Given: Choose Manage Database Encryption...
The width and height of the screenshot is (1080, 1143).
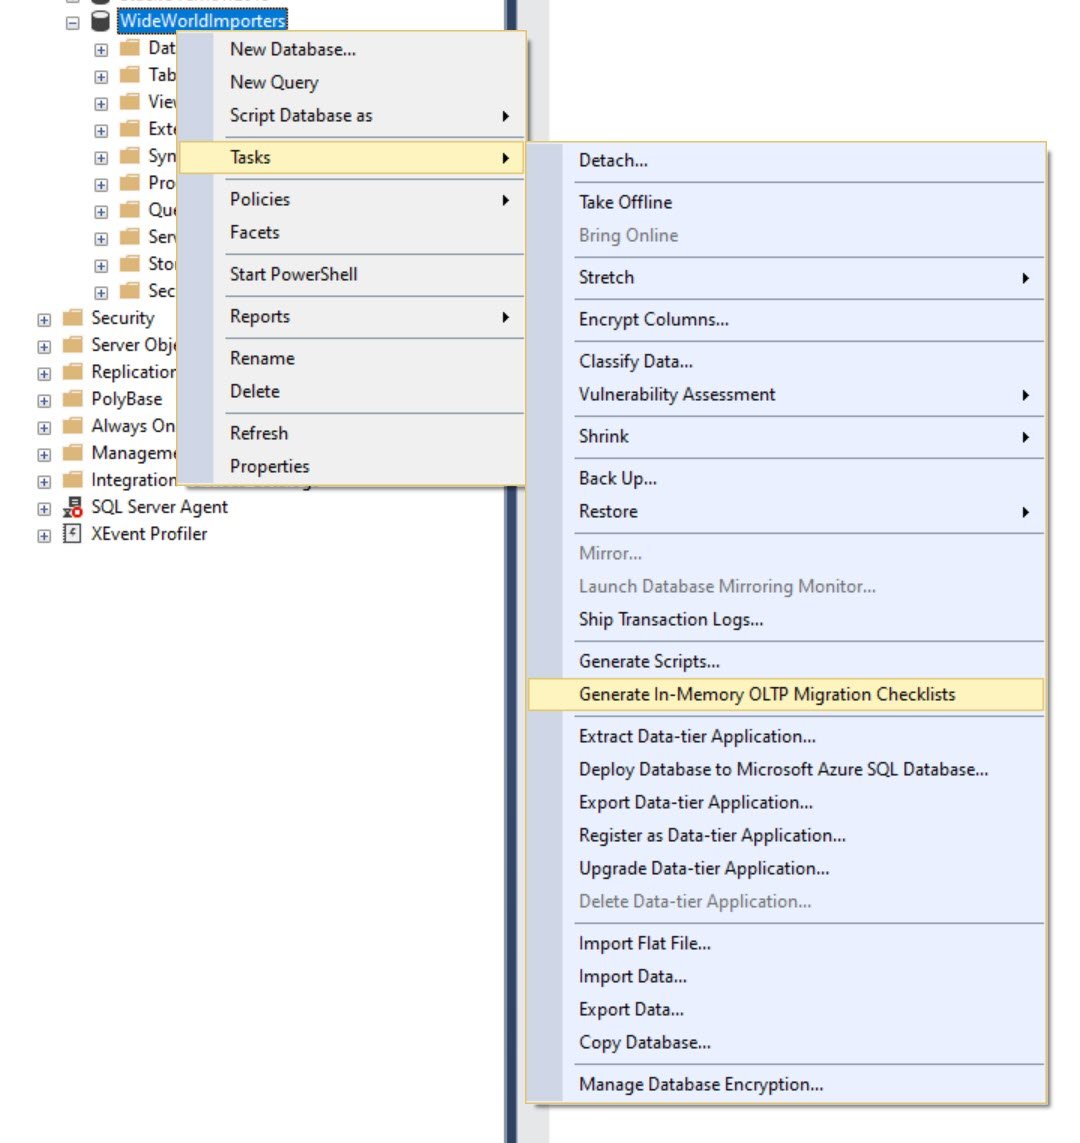Looking at the screenshot, I should tap(786, 1085).
